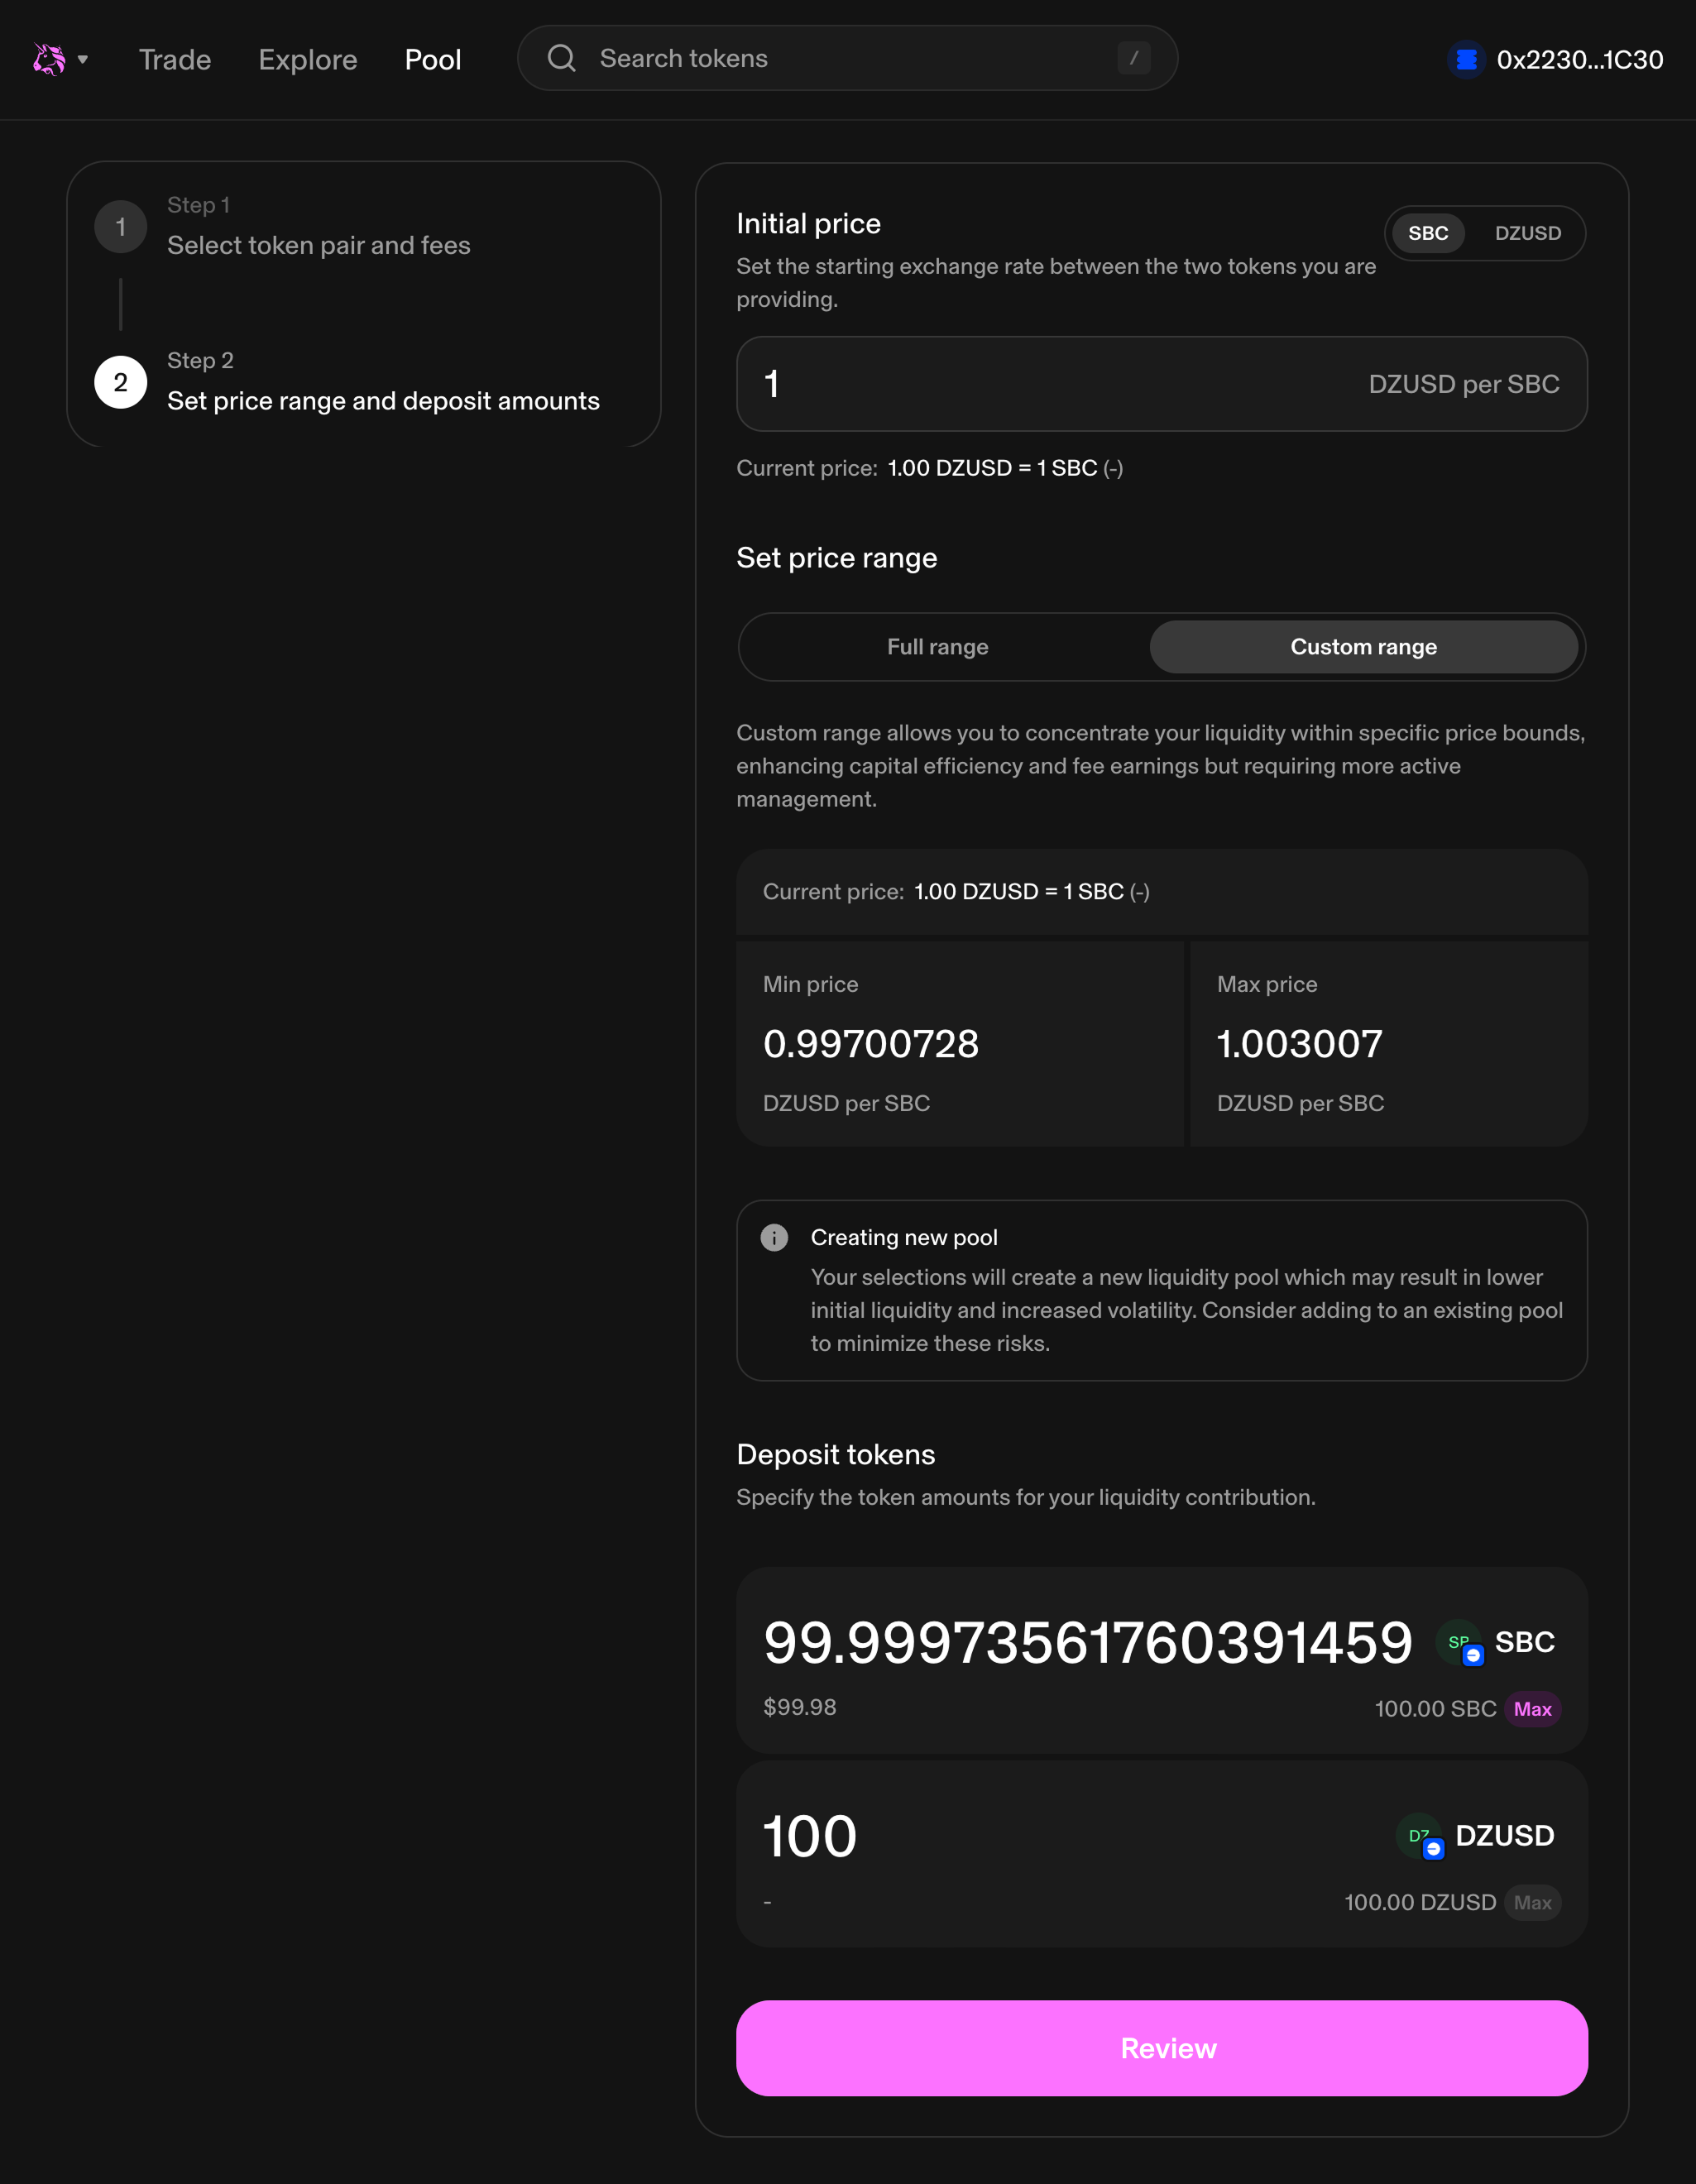Click the Step 2 number circle
The image size is (1696, 2184).
point(120,382)
